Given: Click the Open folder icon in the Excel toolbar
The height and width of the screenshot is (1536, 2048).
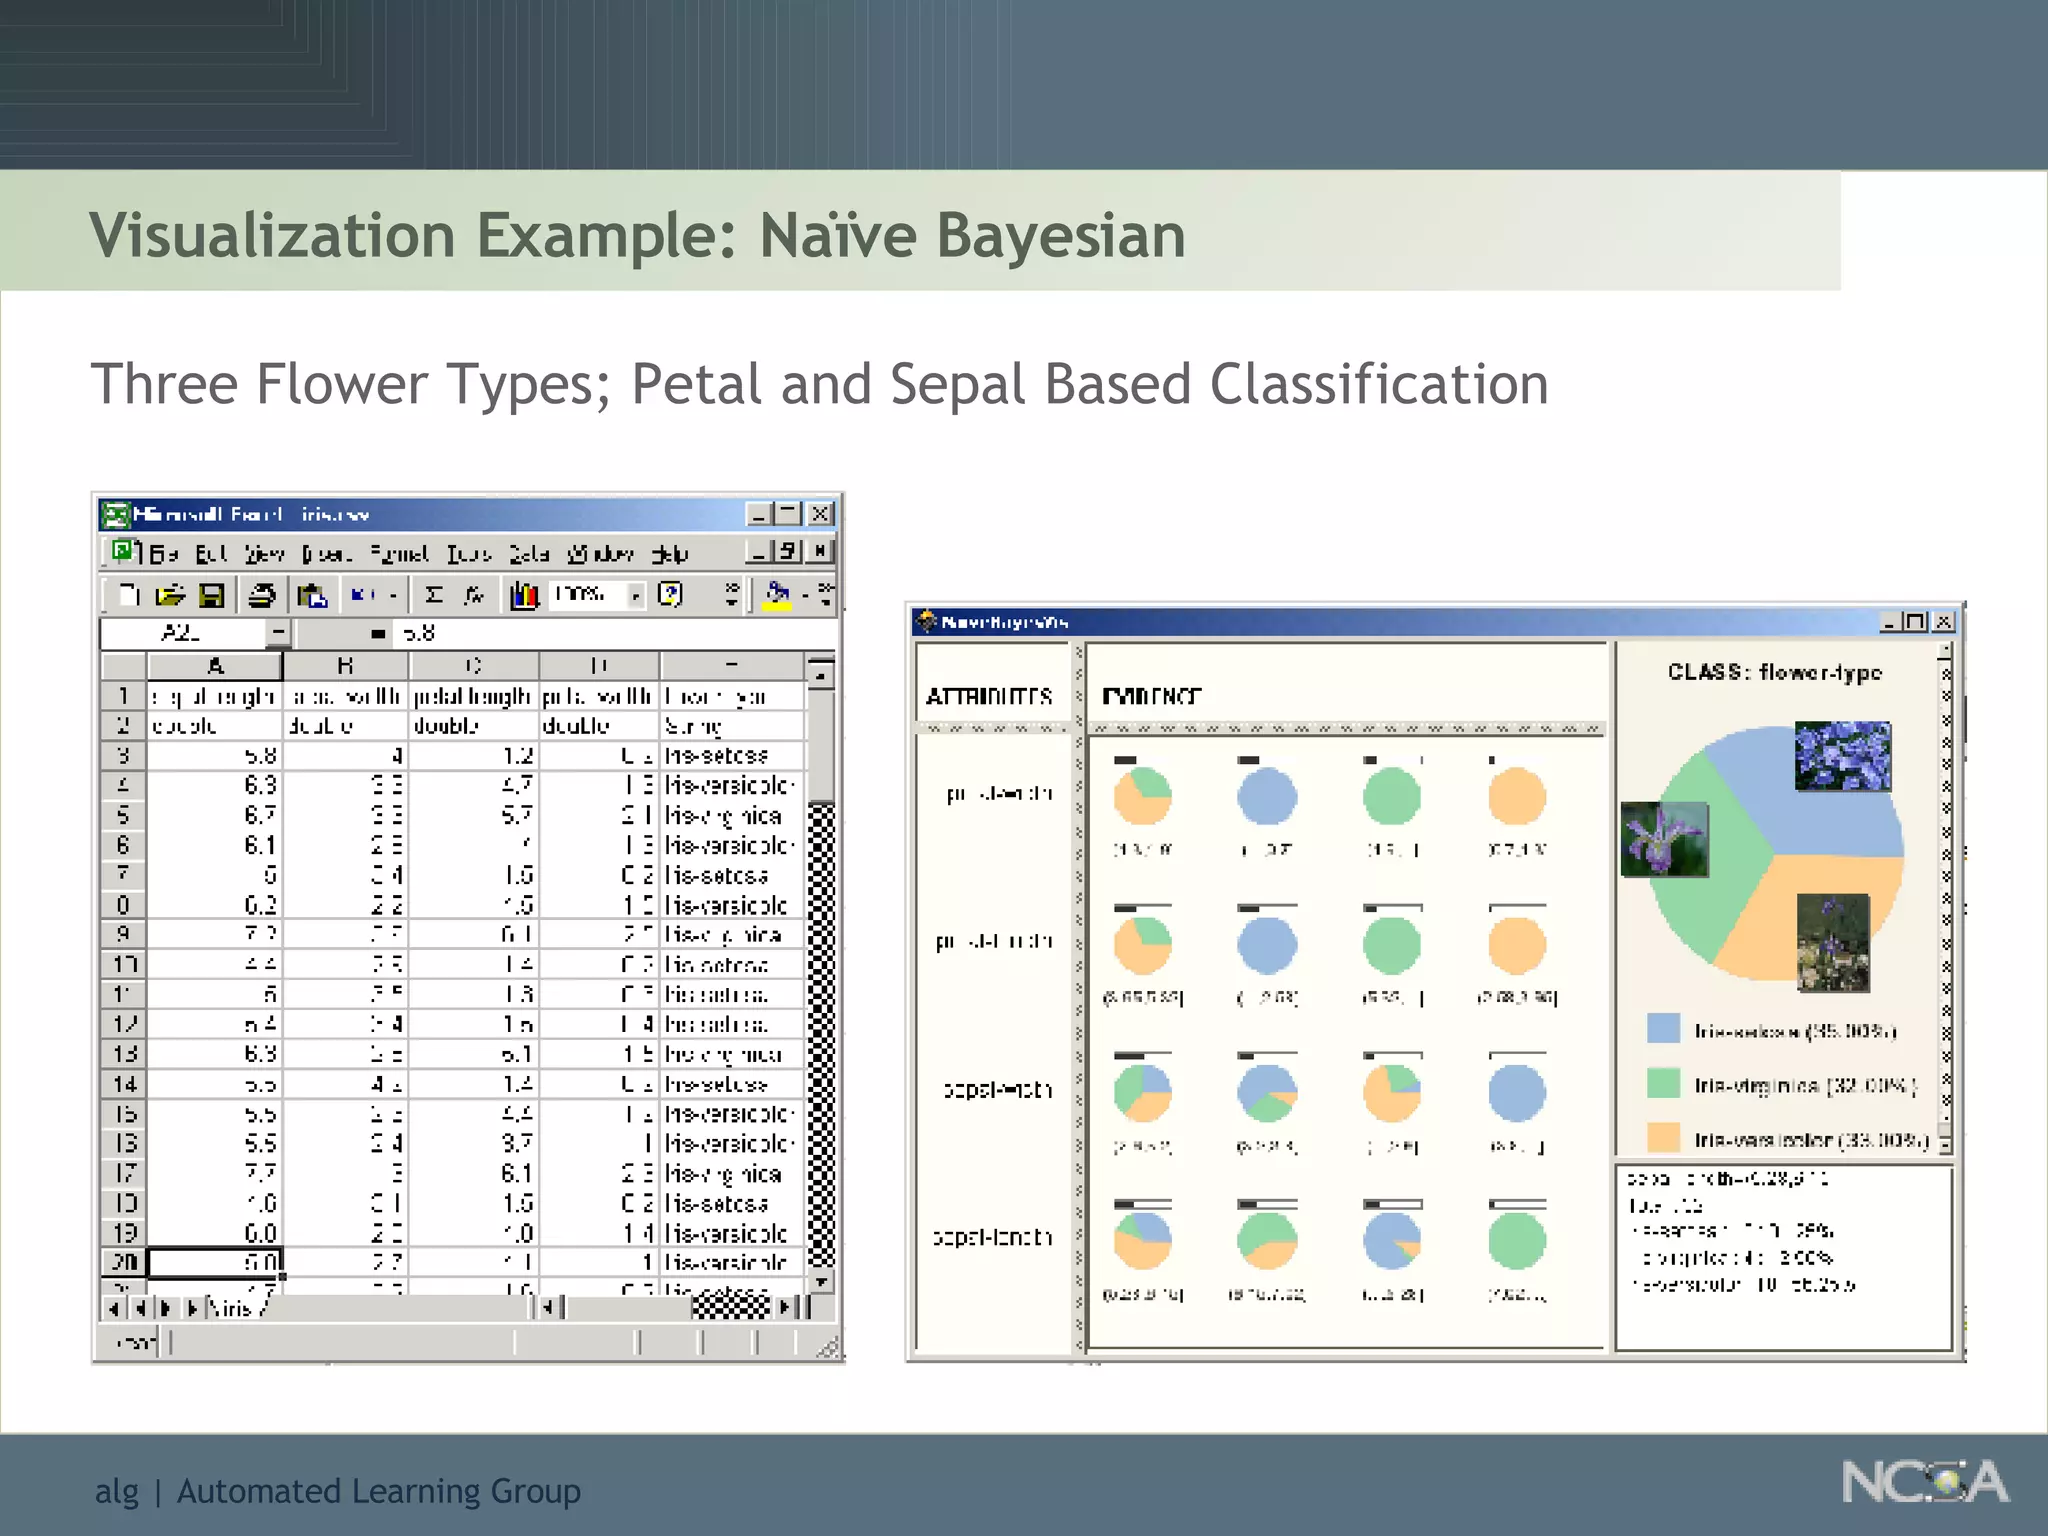Looking at the screenshot, I should [x=170, y=595].
